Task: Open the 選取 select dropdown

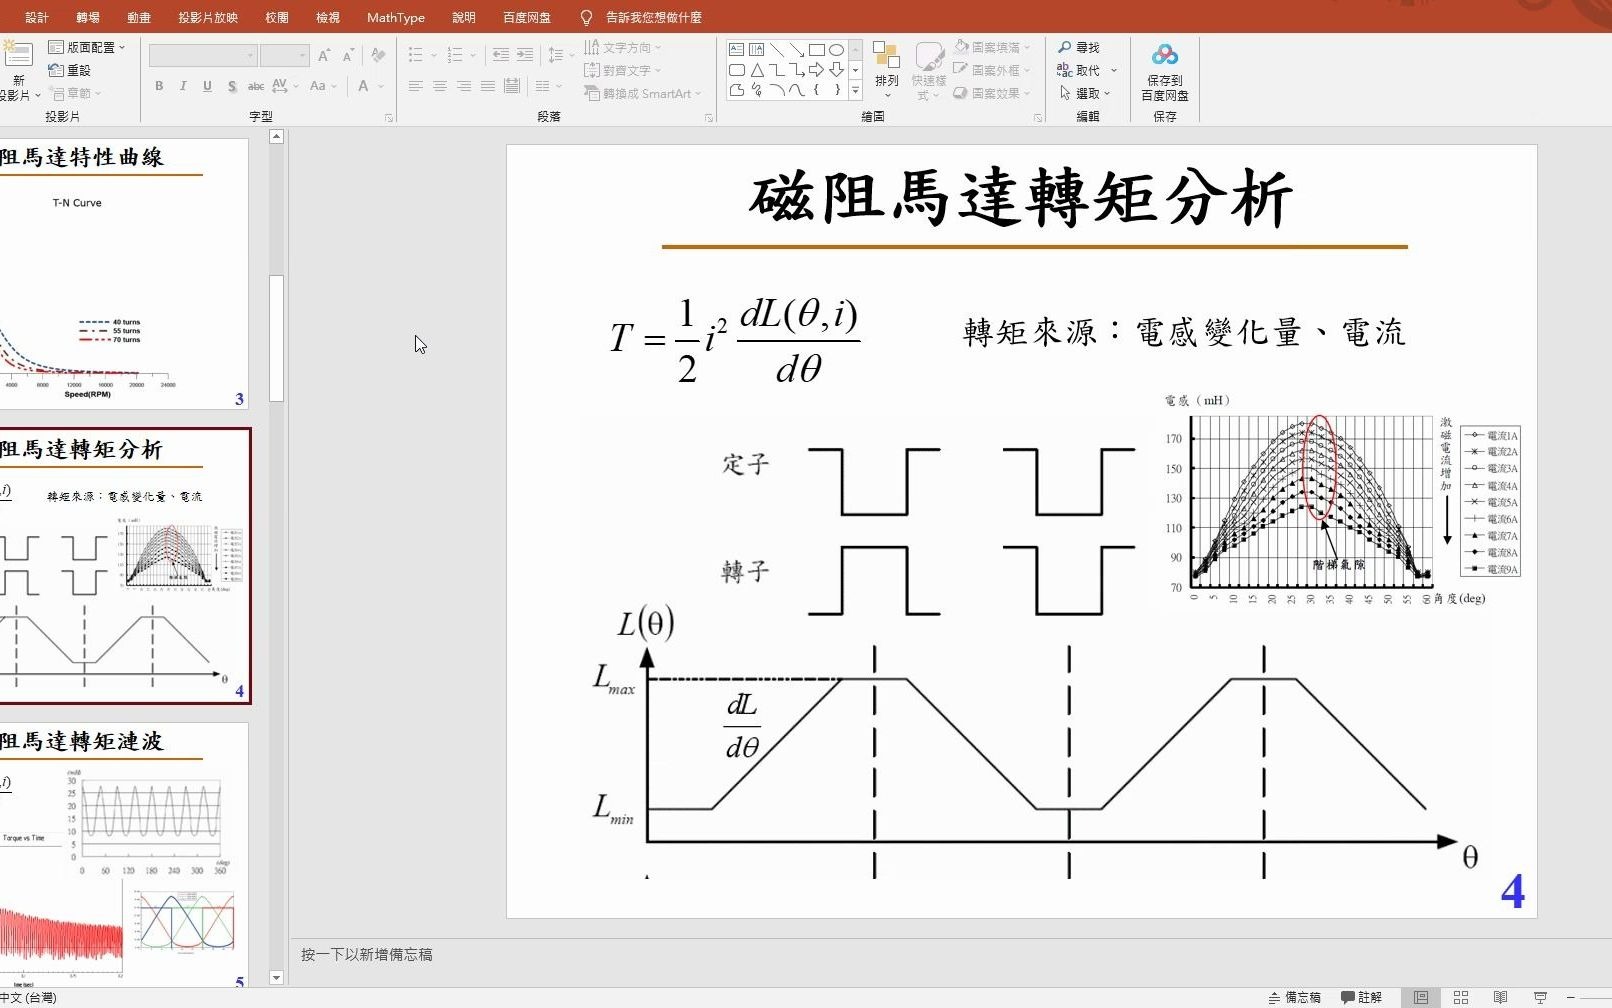Action: point(1085,93)
